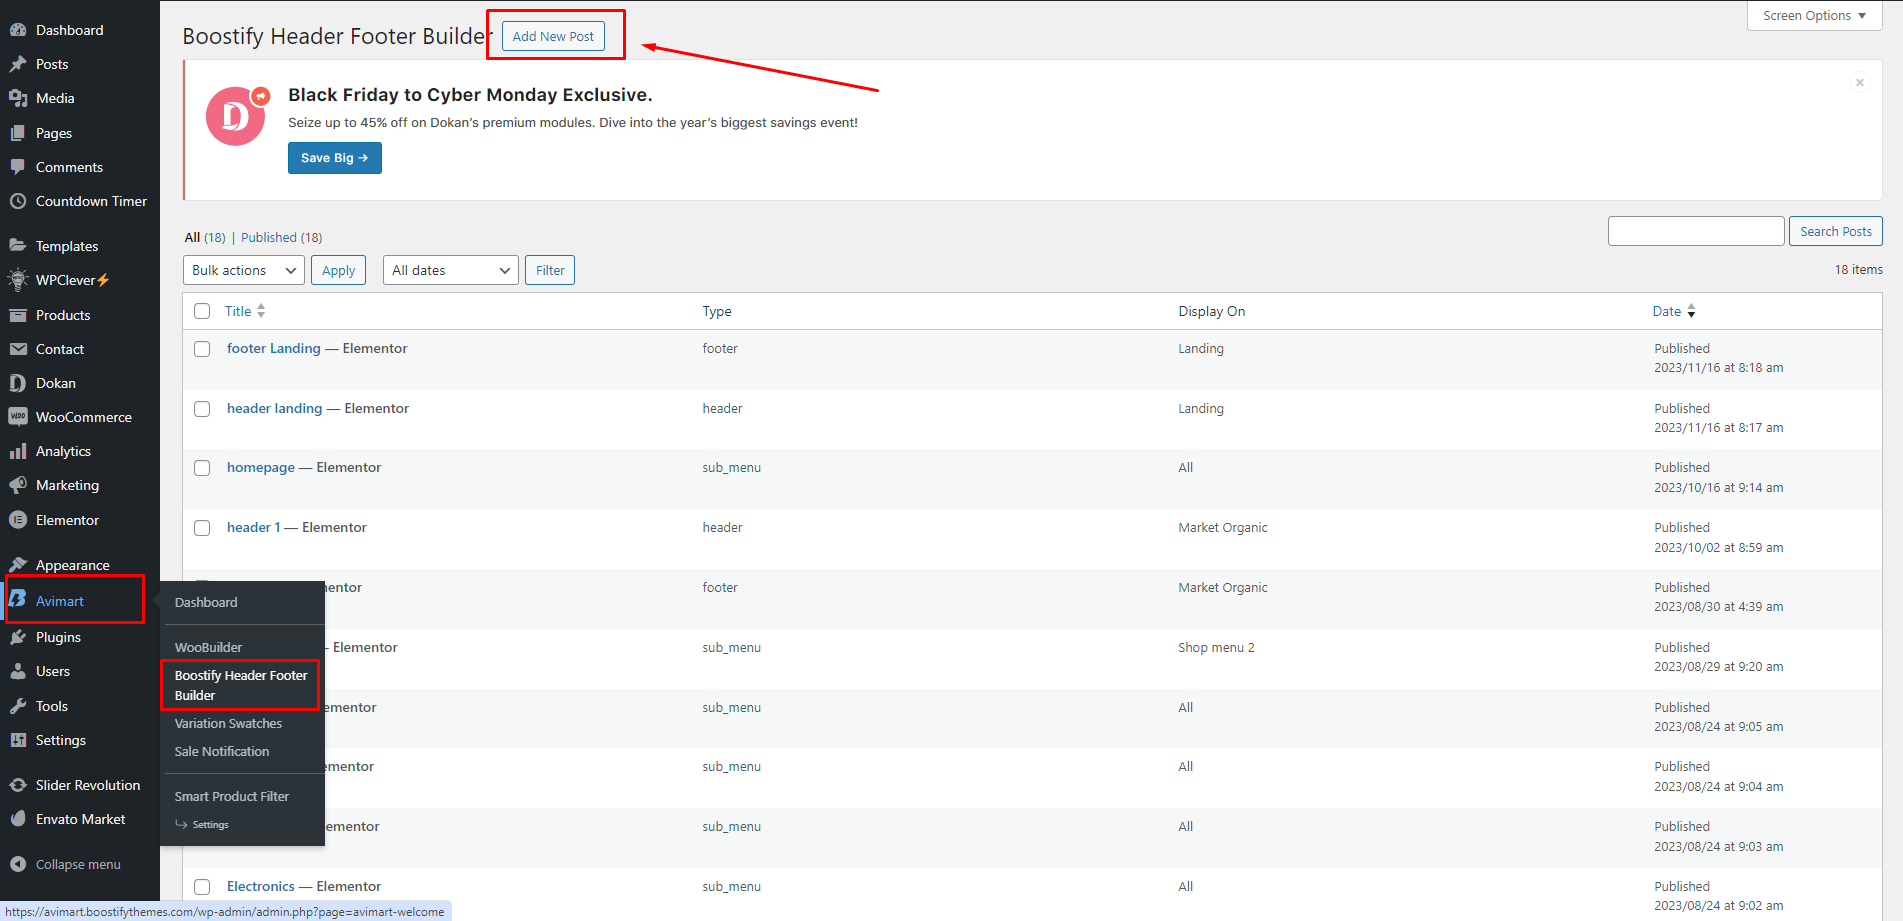The width and height of the screenshot is (1903, 921).
Task: Click the Settings sliders icon
Action: pyautogui.click(x=18, y=740)
